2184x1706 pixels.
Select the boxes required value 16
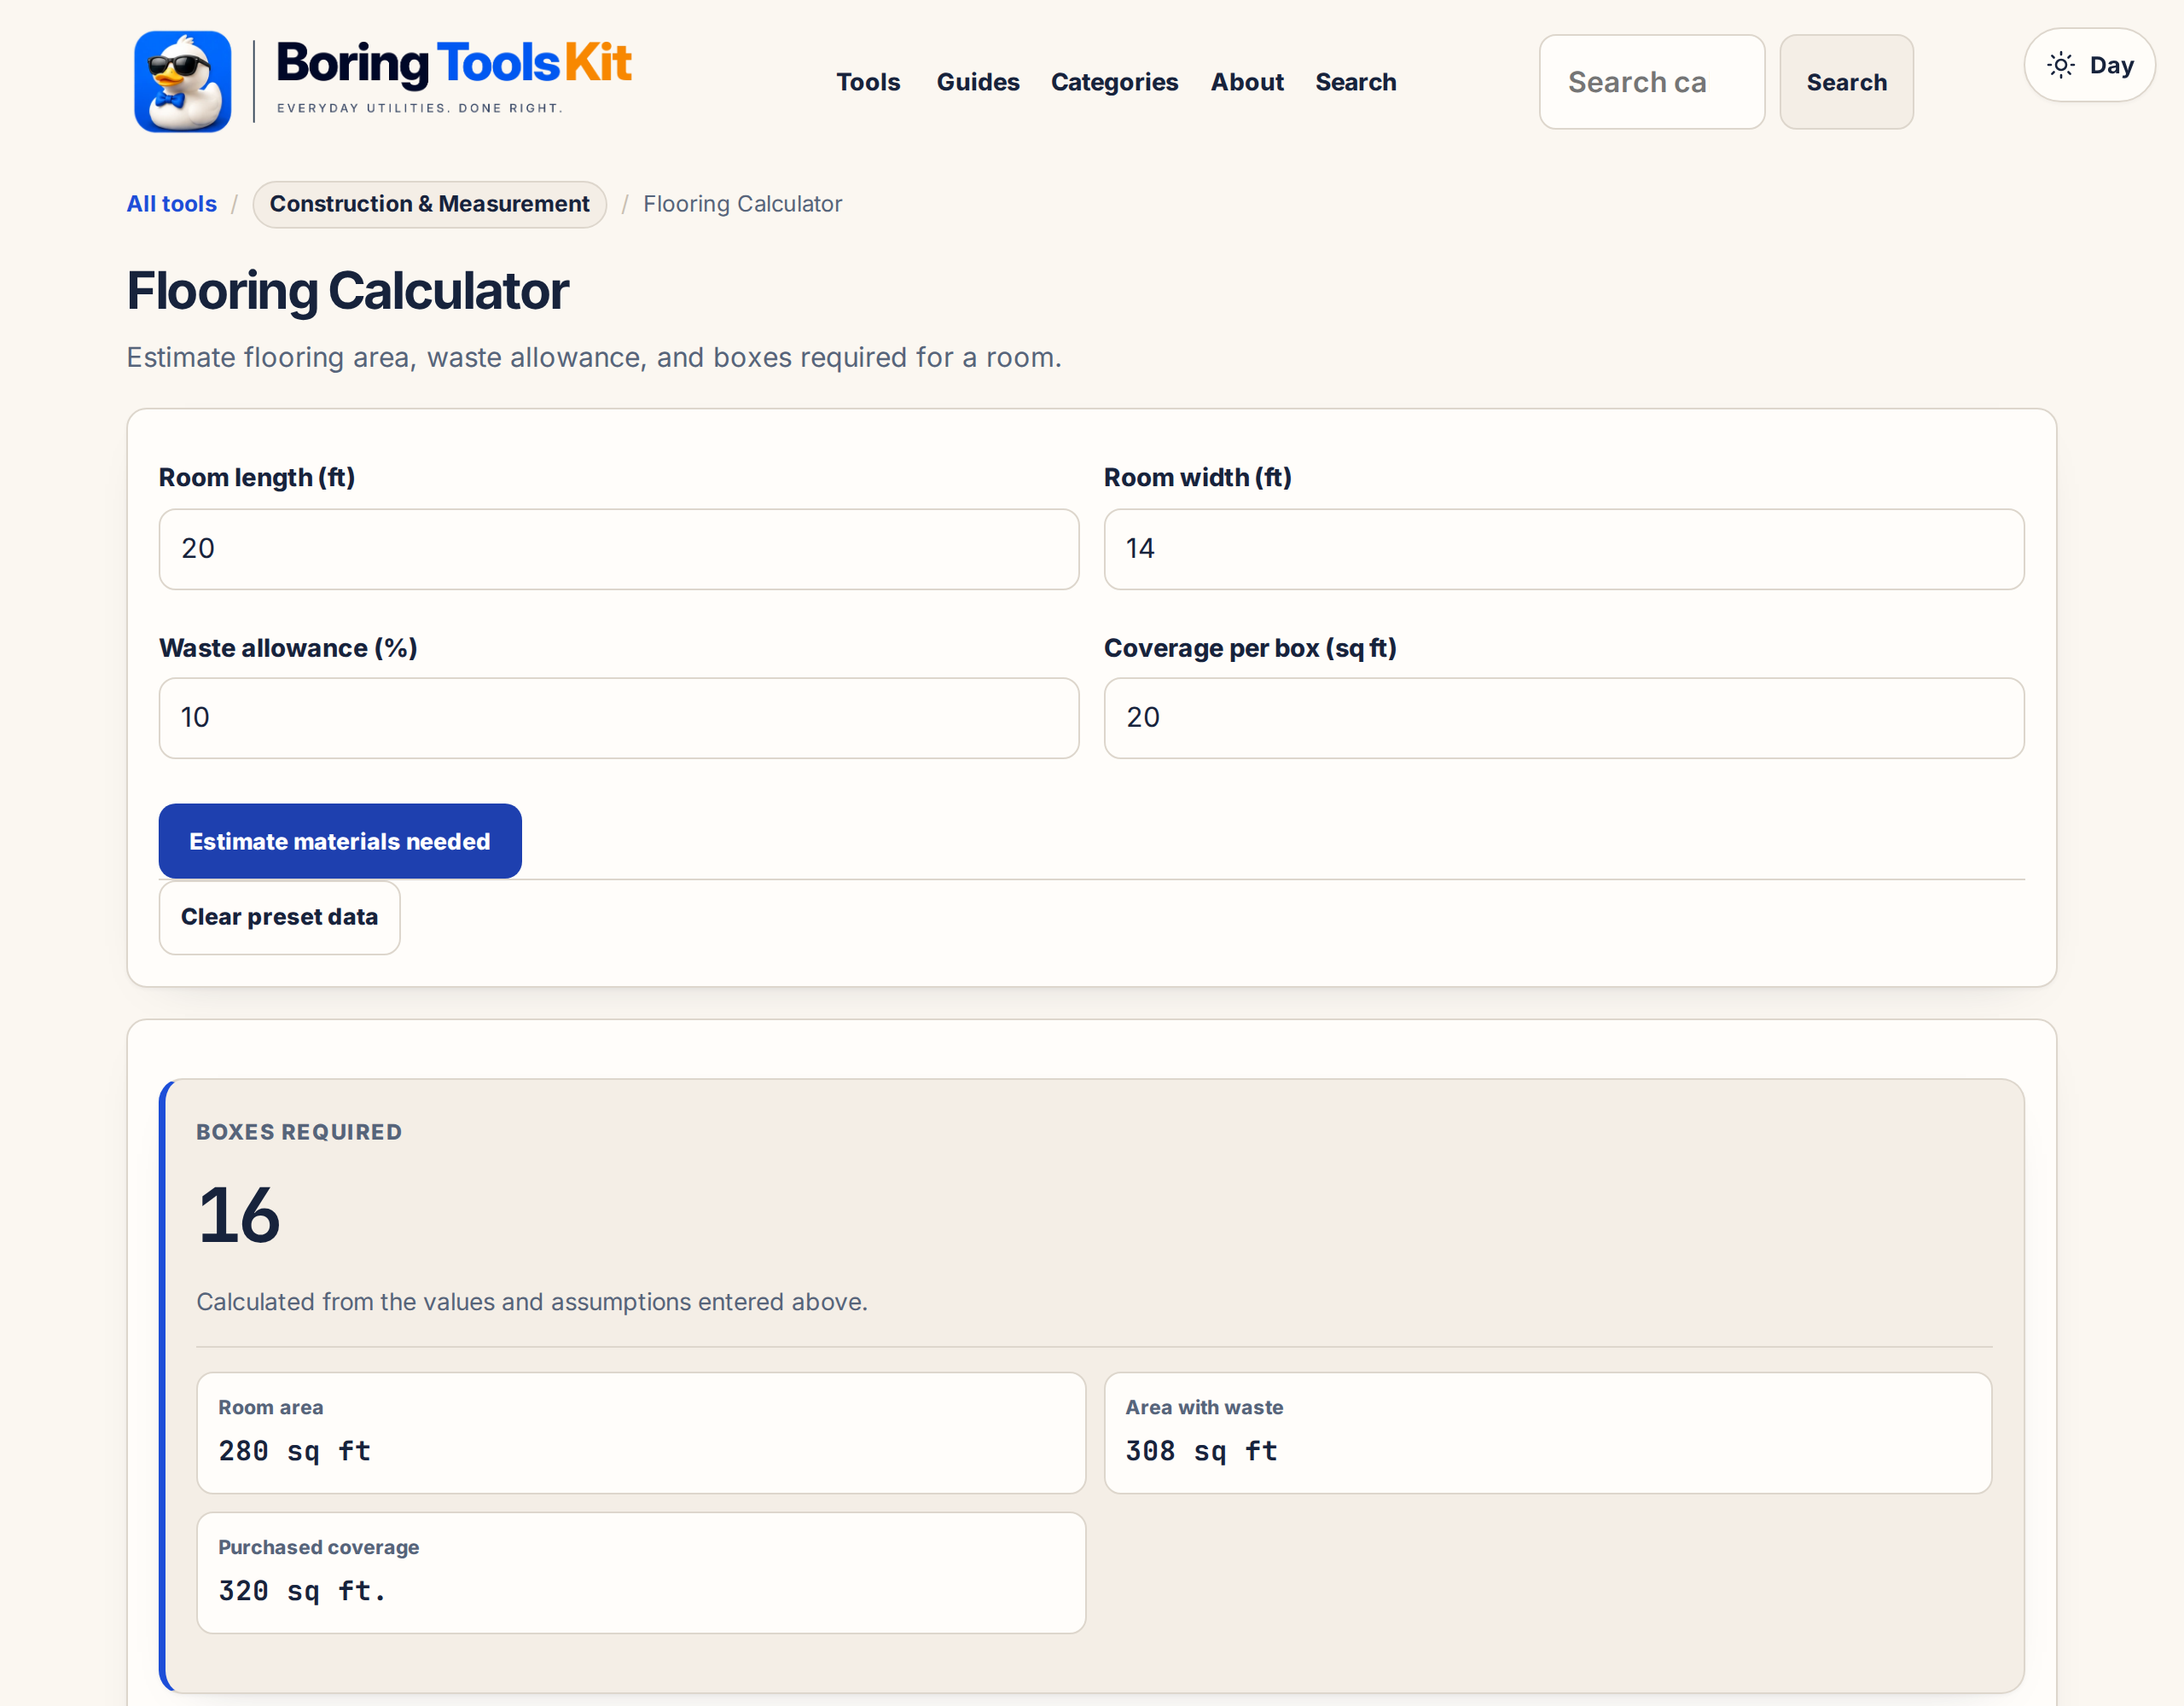click(x=239, y=1215)
